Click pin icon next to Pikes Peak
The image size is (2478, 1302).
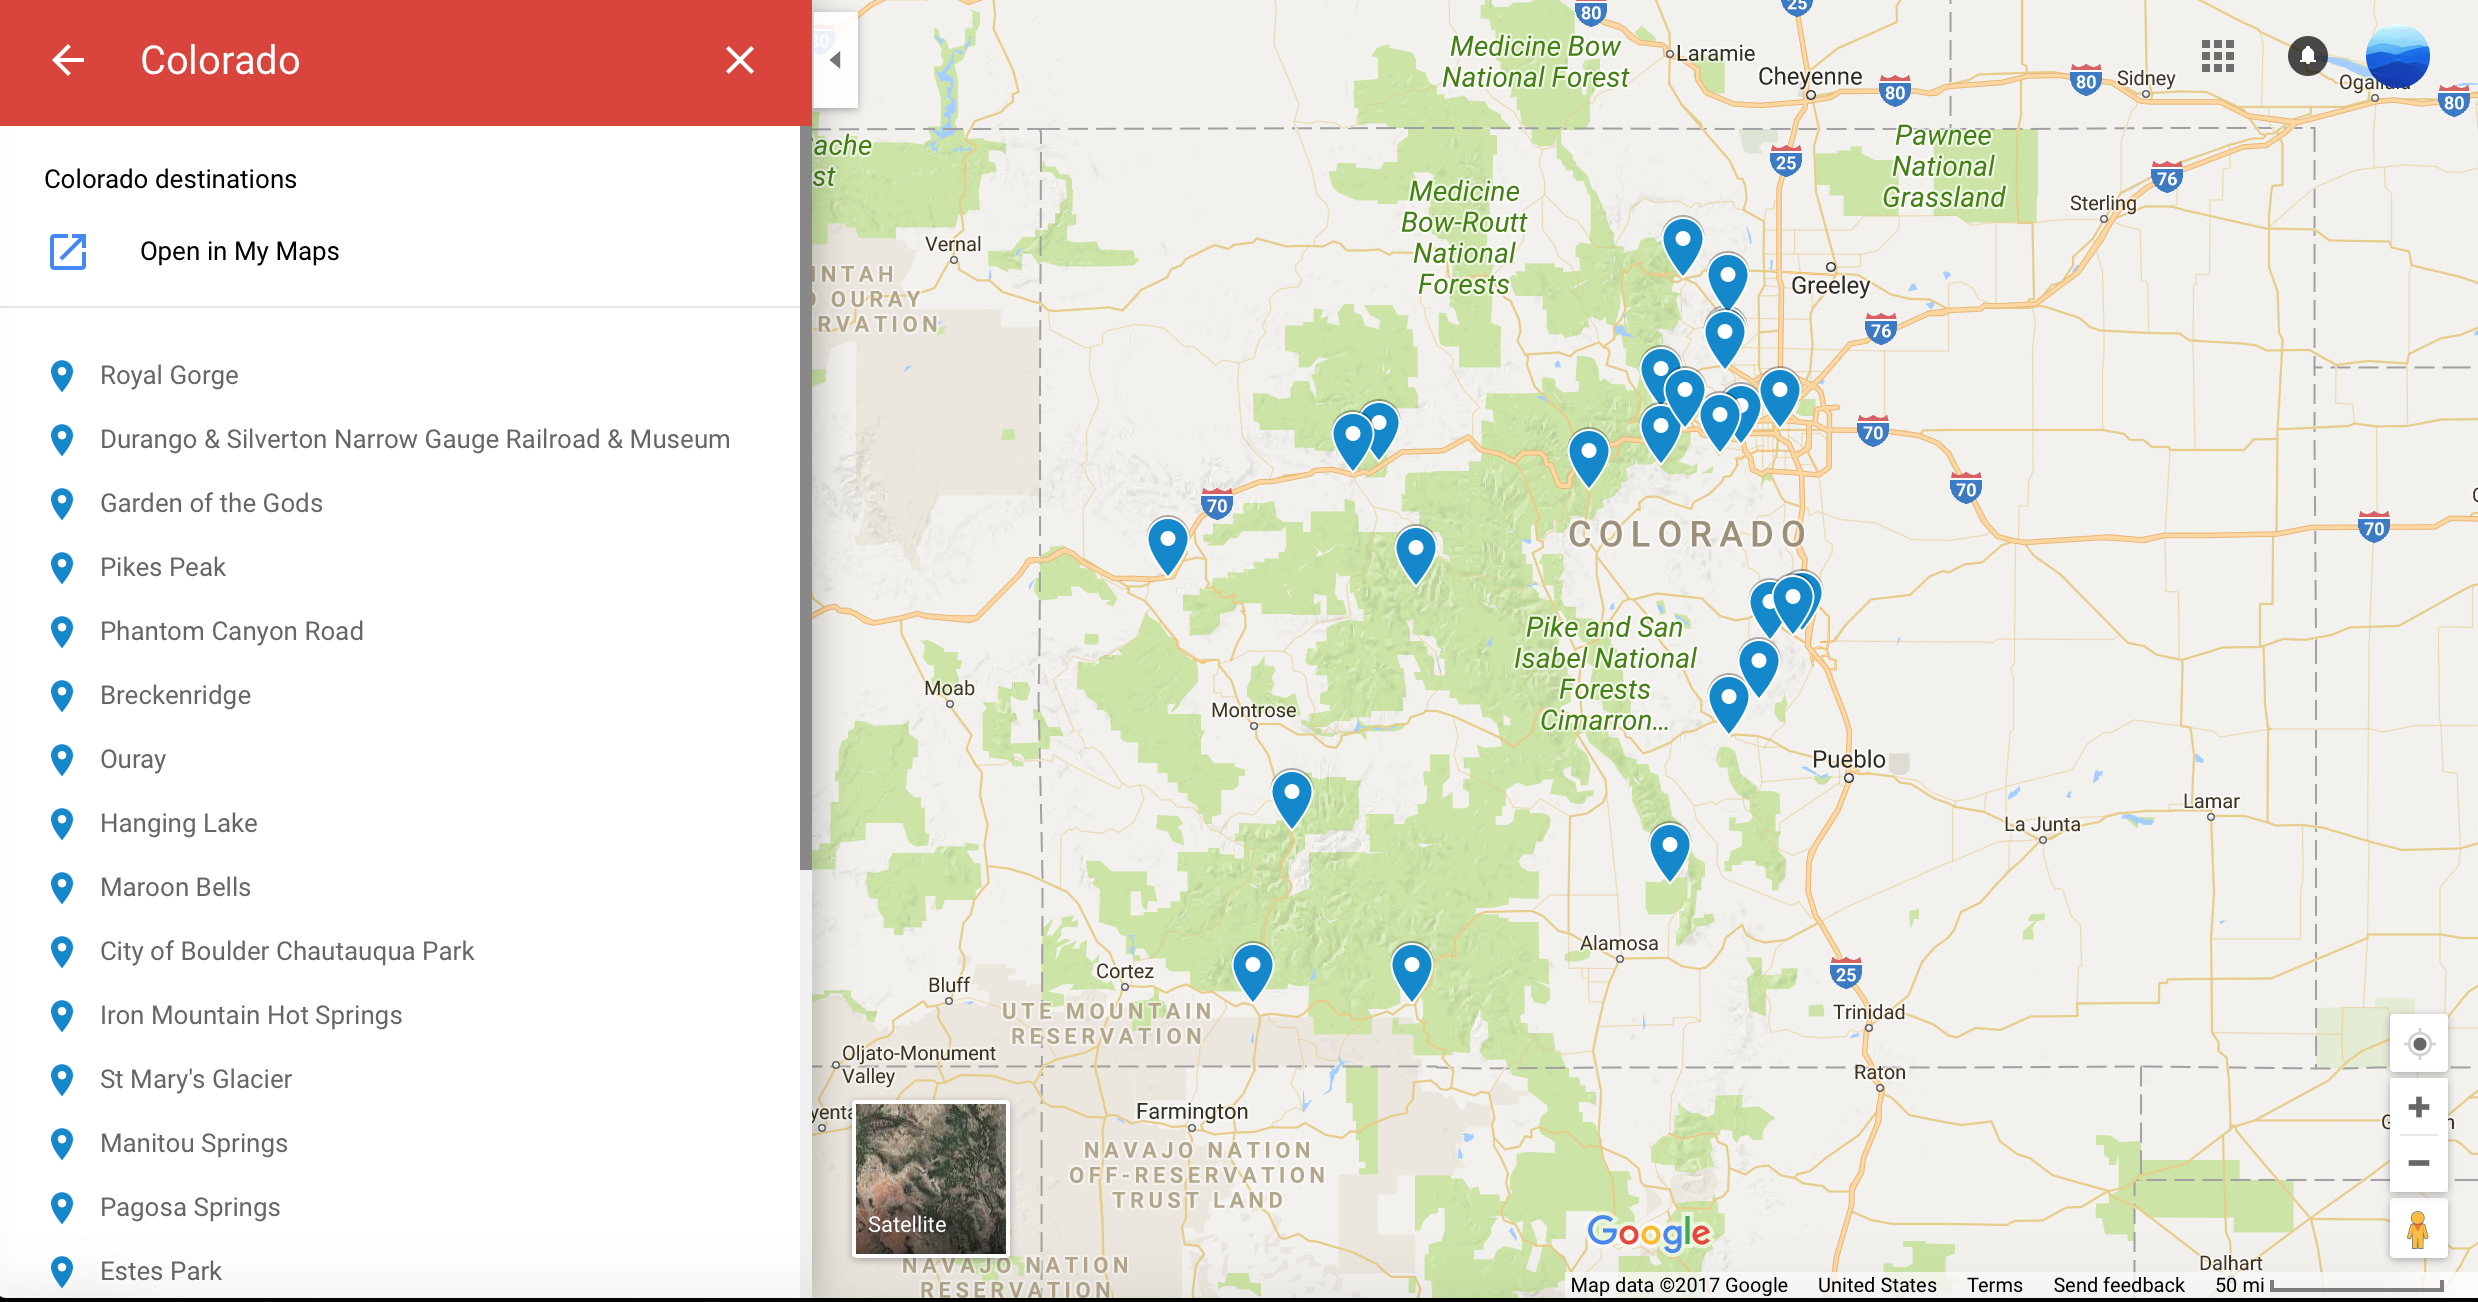tap(62, 568)
